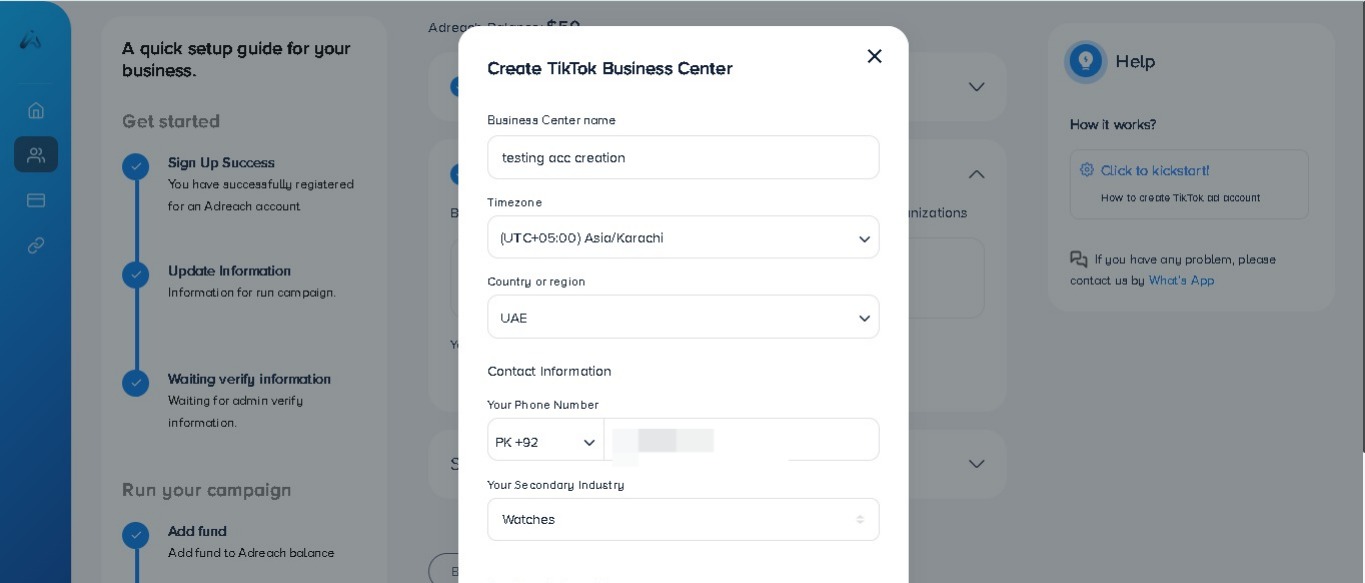Collapse the expanded section chevron behind dialog
This screenshot has height=583, width=1365.
(x=977, y=174)
